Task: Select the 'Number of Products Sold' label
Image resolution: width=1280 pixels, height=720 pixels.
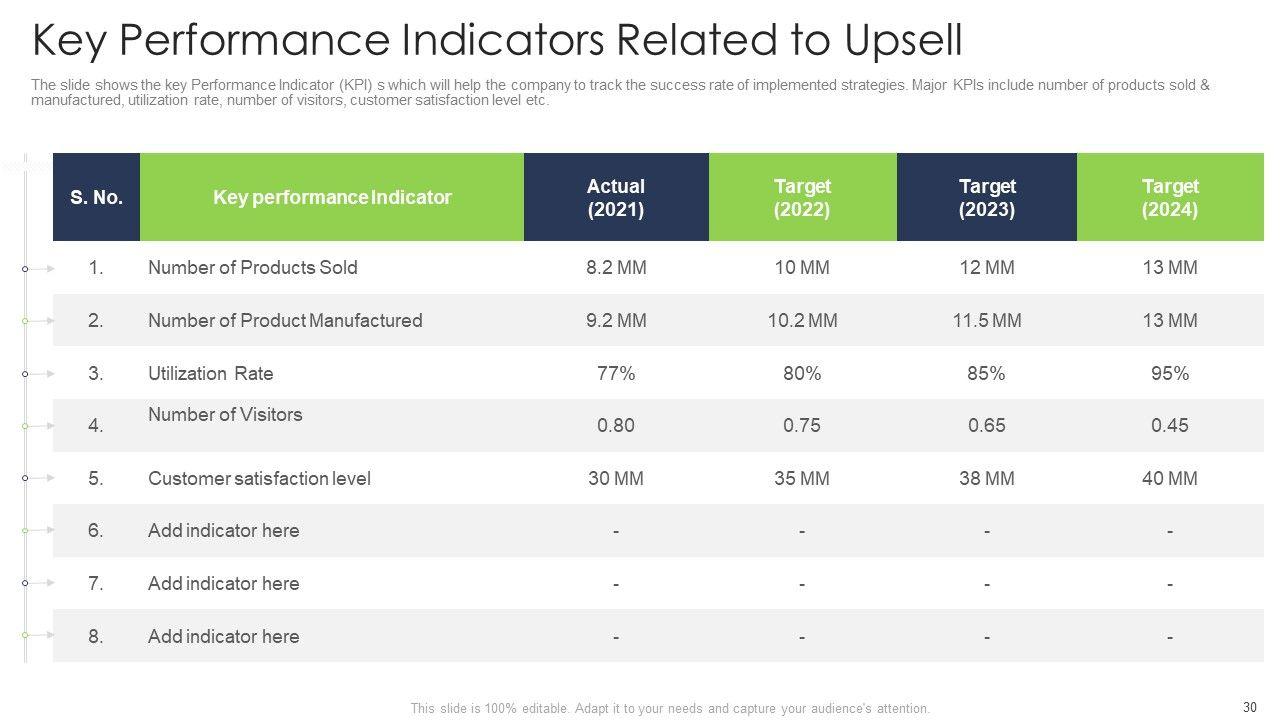Action: coord(252,268)
